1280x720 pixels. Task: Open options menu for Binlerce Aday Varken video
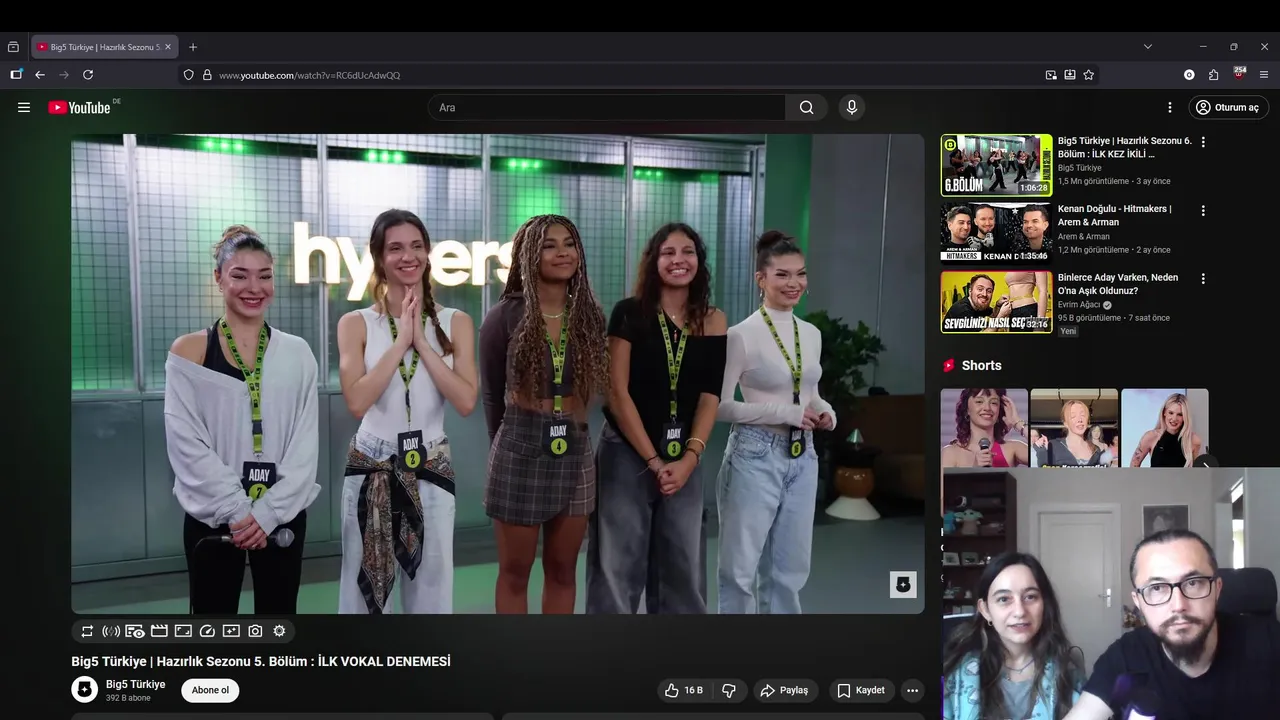pyautogui.click(x=1203, y=279)
